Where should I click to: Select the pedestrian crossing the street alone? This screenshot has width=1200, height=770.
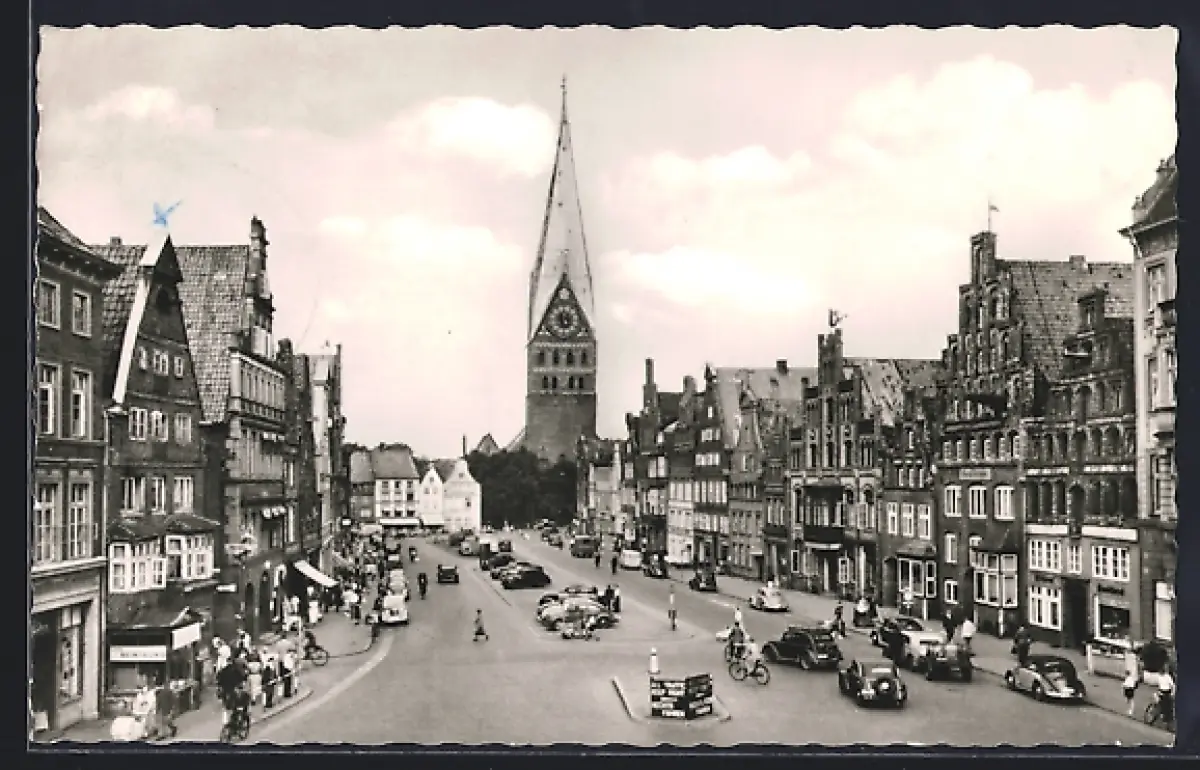(x=479, y=625)
